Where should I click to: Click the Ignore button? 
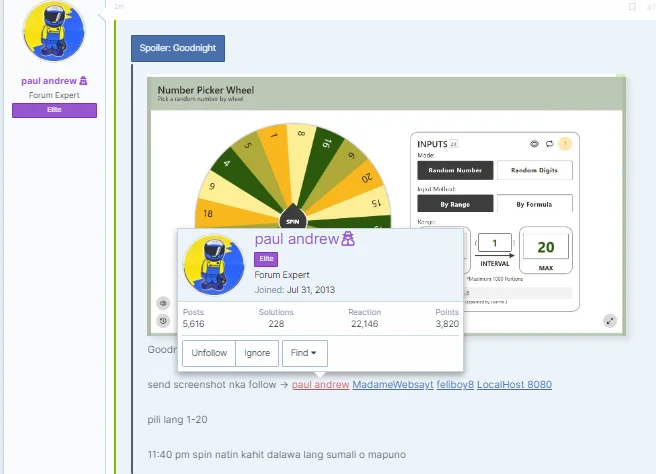[257, 353]
